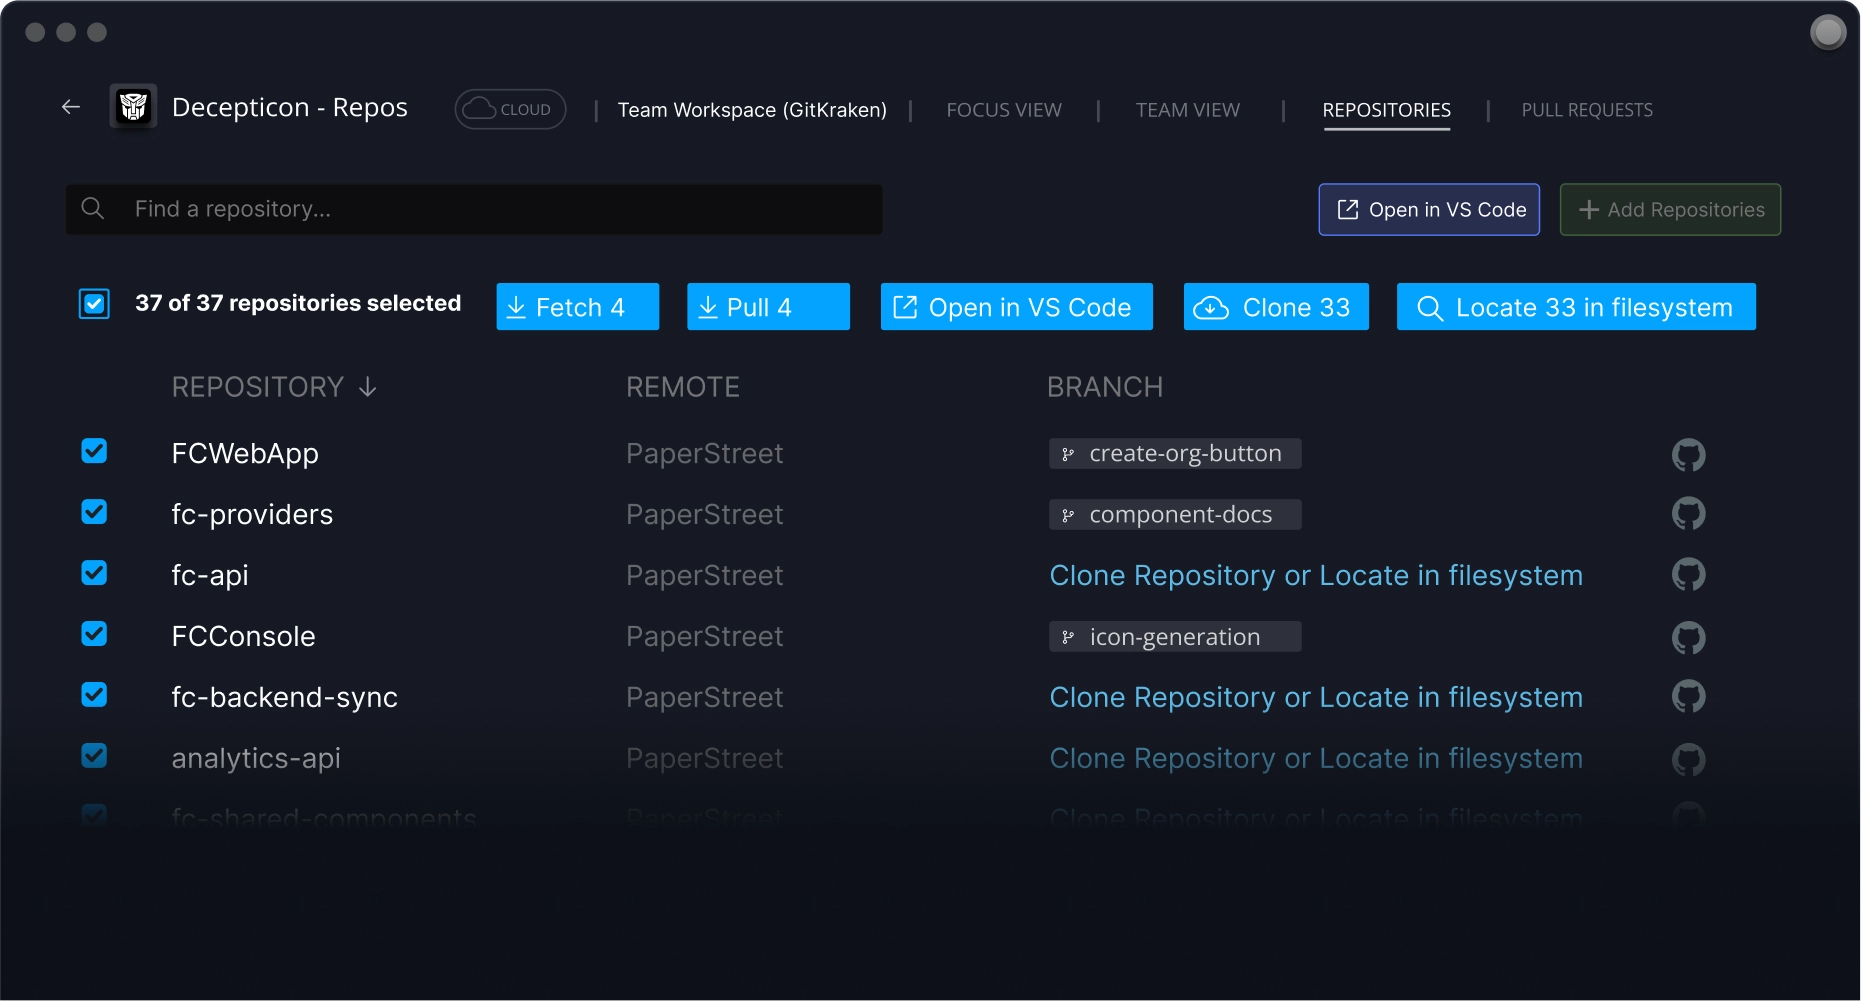
Task: Click the create-org-button branch tag
Action: (1175, 454)
